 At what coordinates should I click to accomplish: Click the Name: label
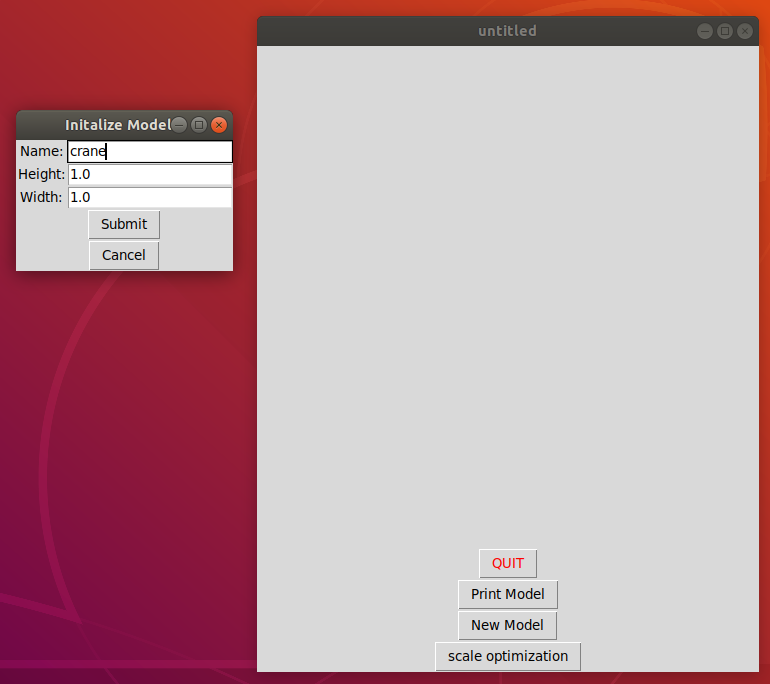[41, 151]
